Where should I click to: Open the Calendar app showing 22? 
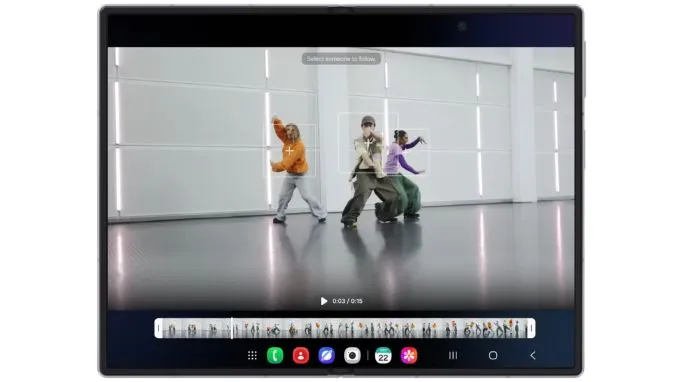pos(383,356)
